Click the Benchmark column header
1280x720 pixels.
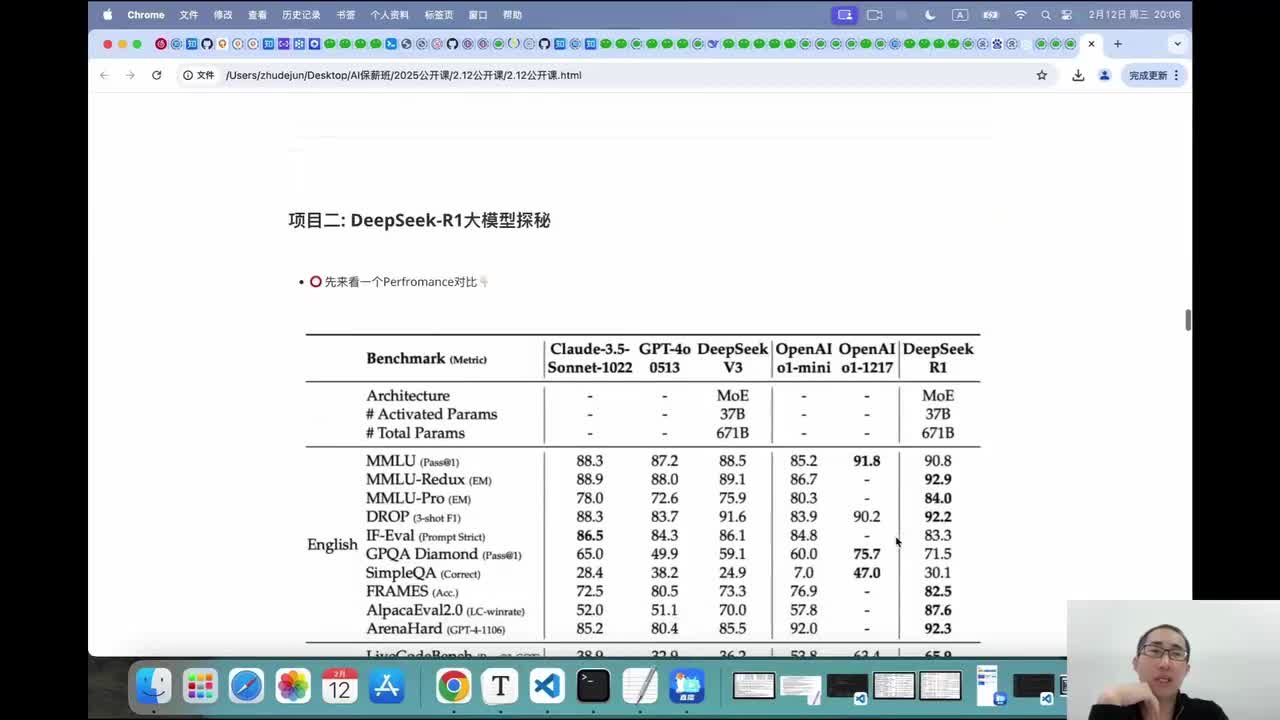coord(426,358)
